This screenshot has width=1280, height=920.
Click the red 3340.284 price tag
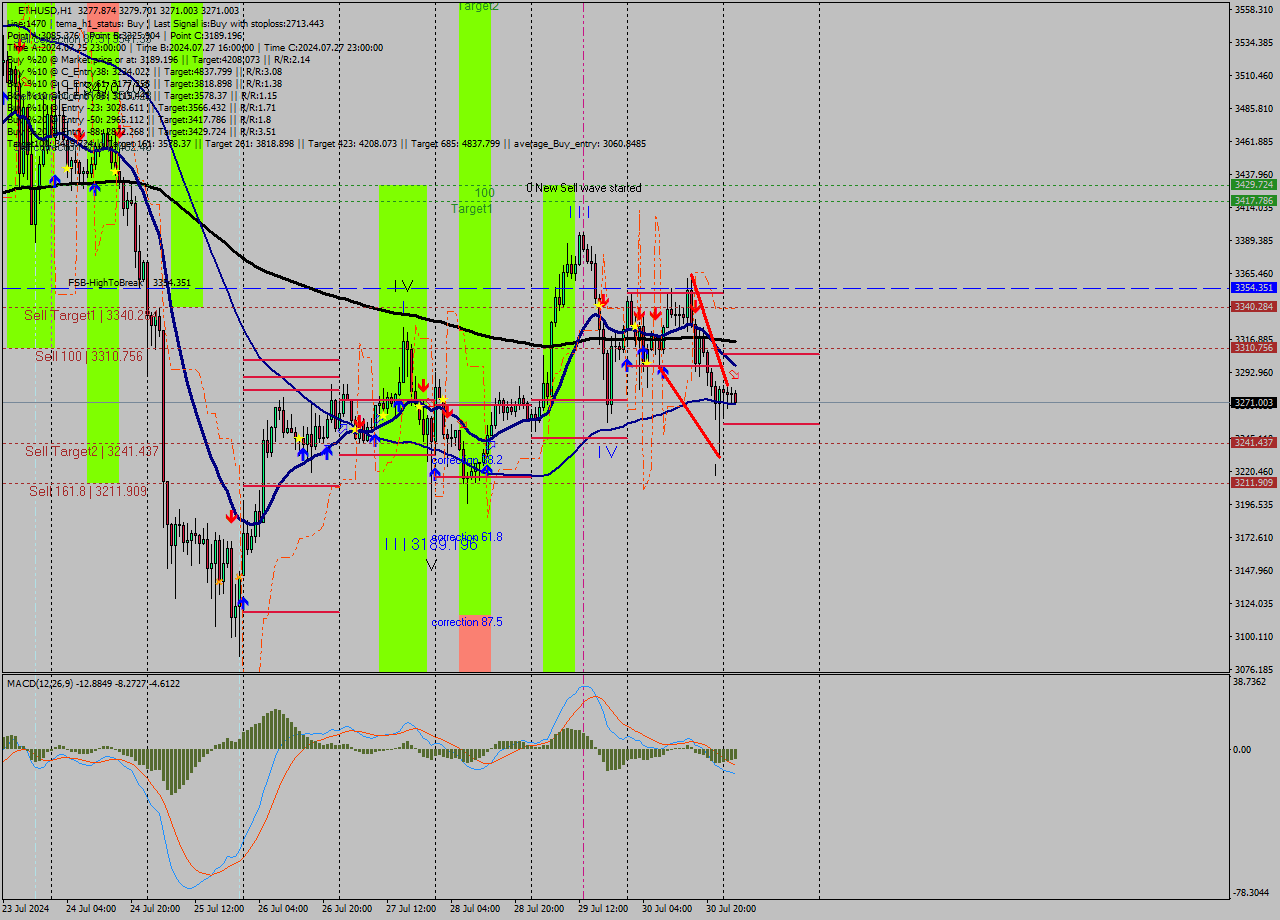(1254, 307)
